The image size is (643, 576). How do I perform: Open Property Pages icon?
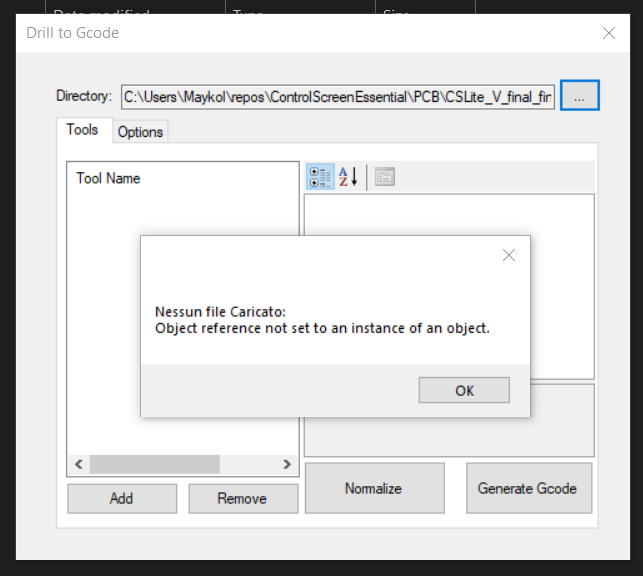point(385,177)
